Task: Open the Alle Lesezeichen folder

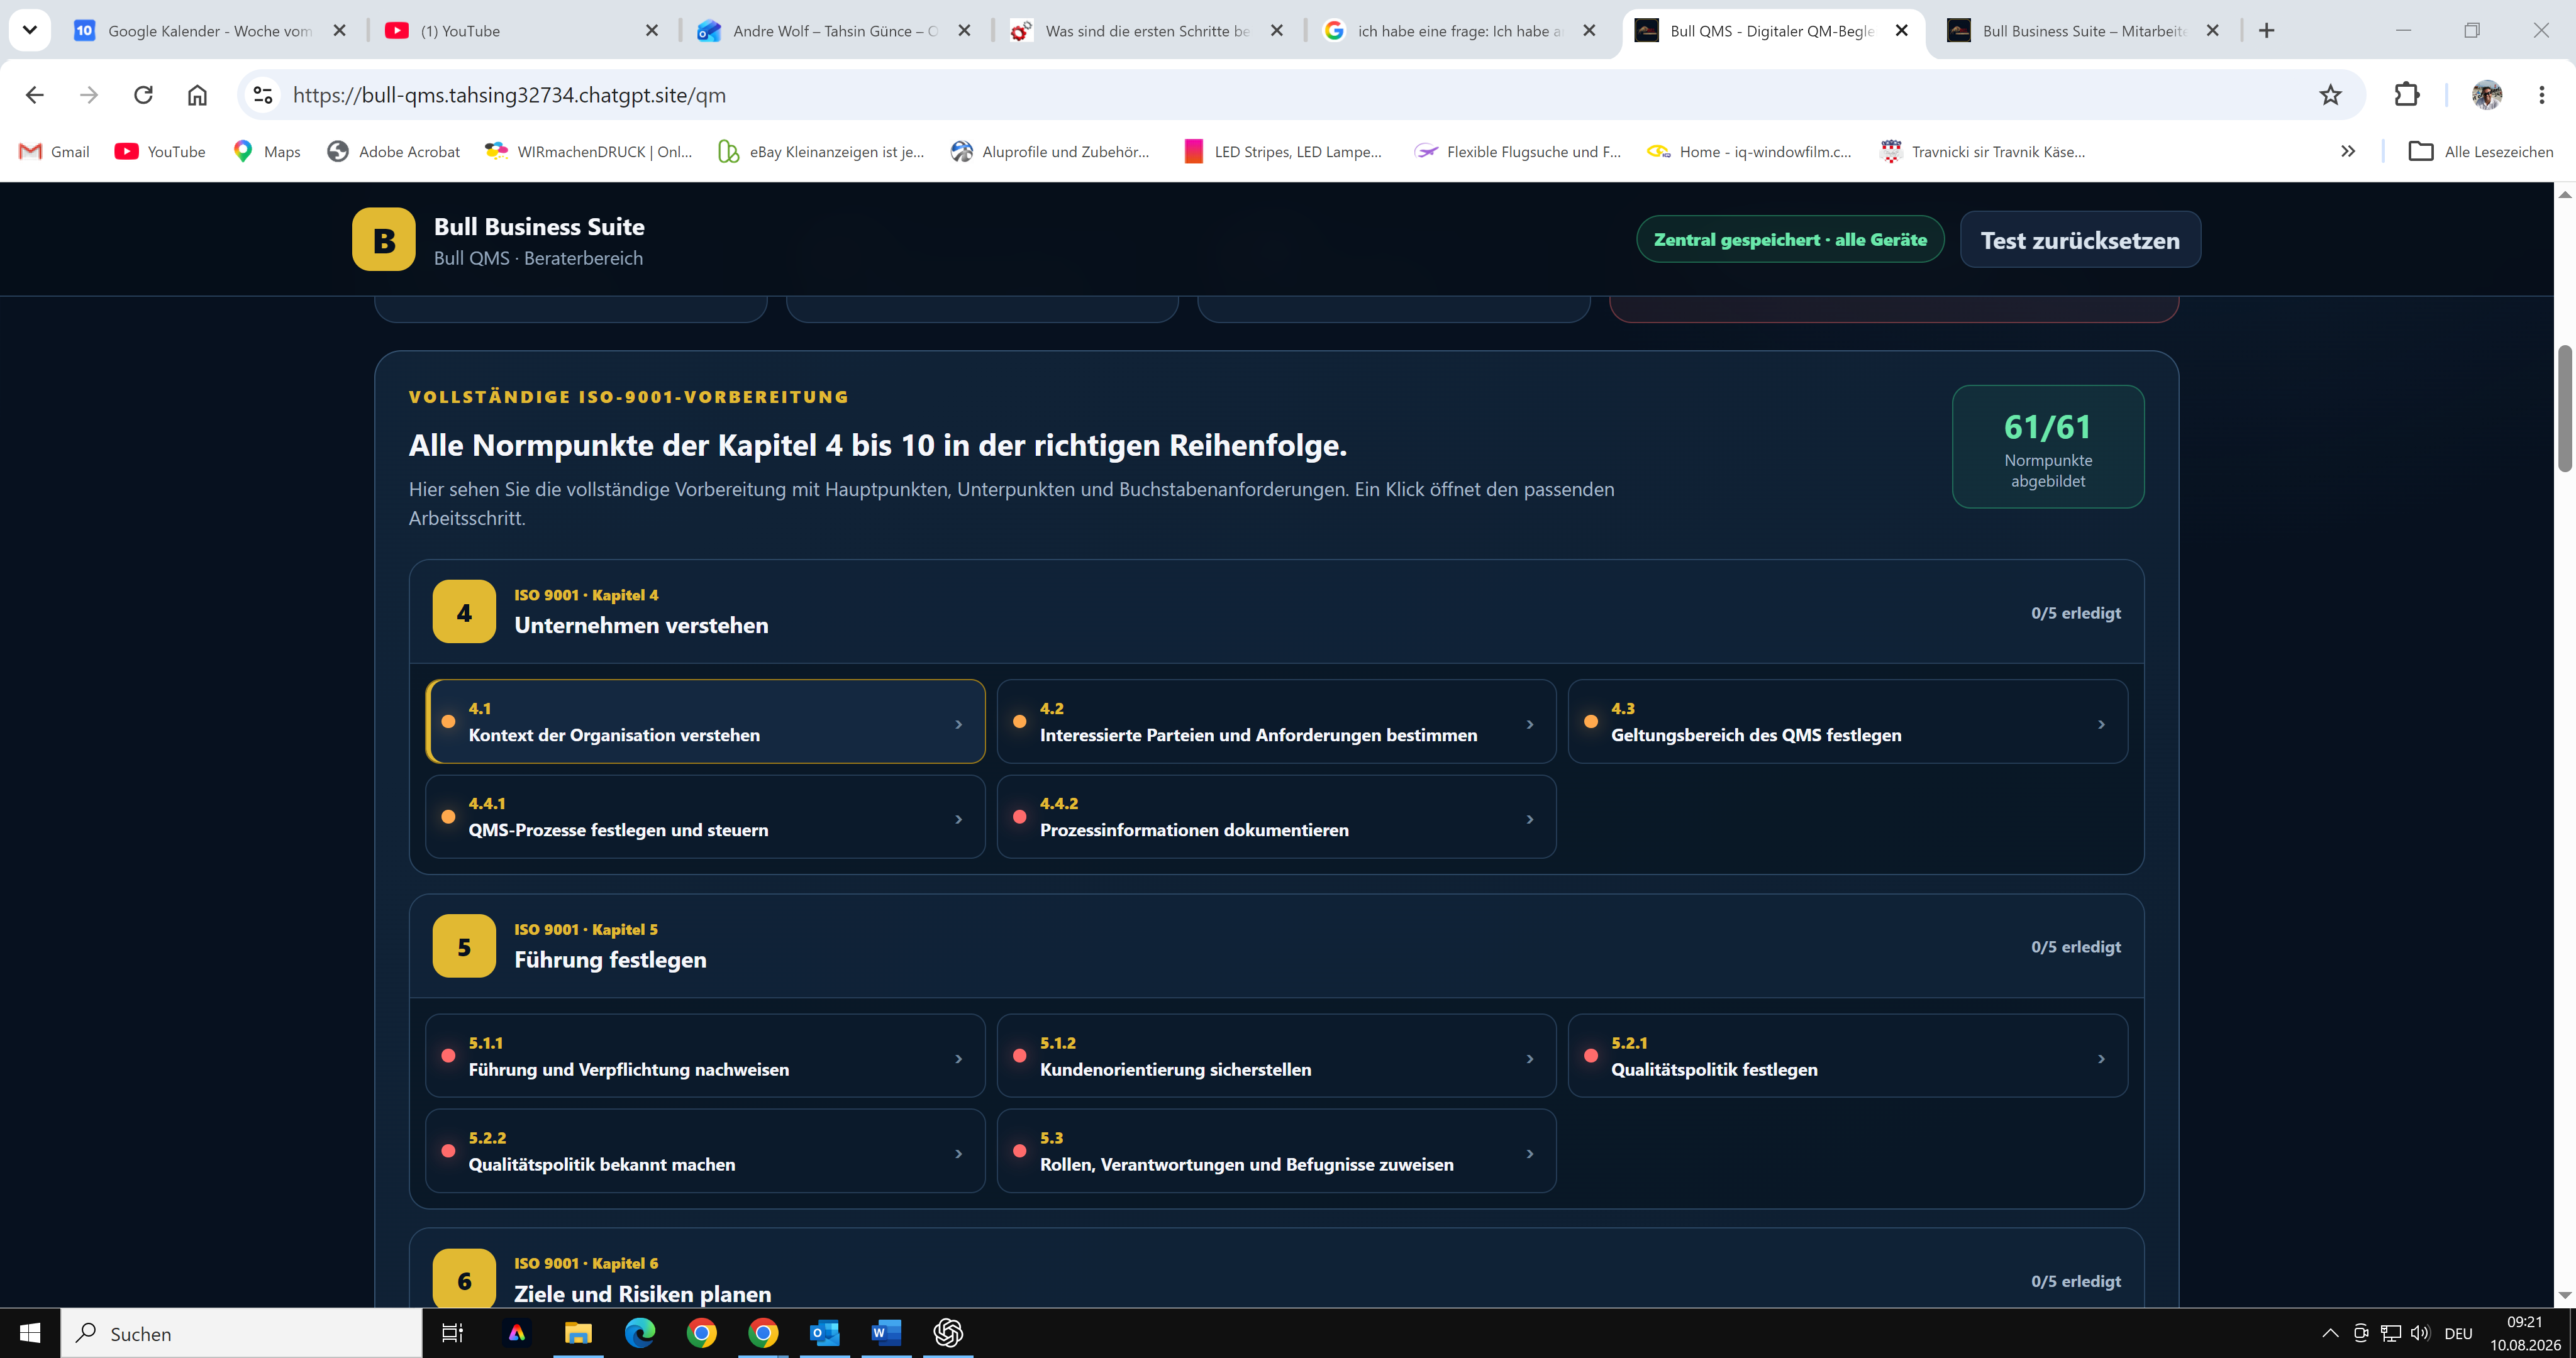Action: point(2480,151)
